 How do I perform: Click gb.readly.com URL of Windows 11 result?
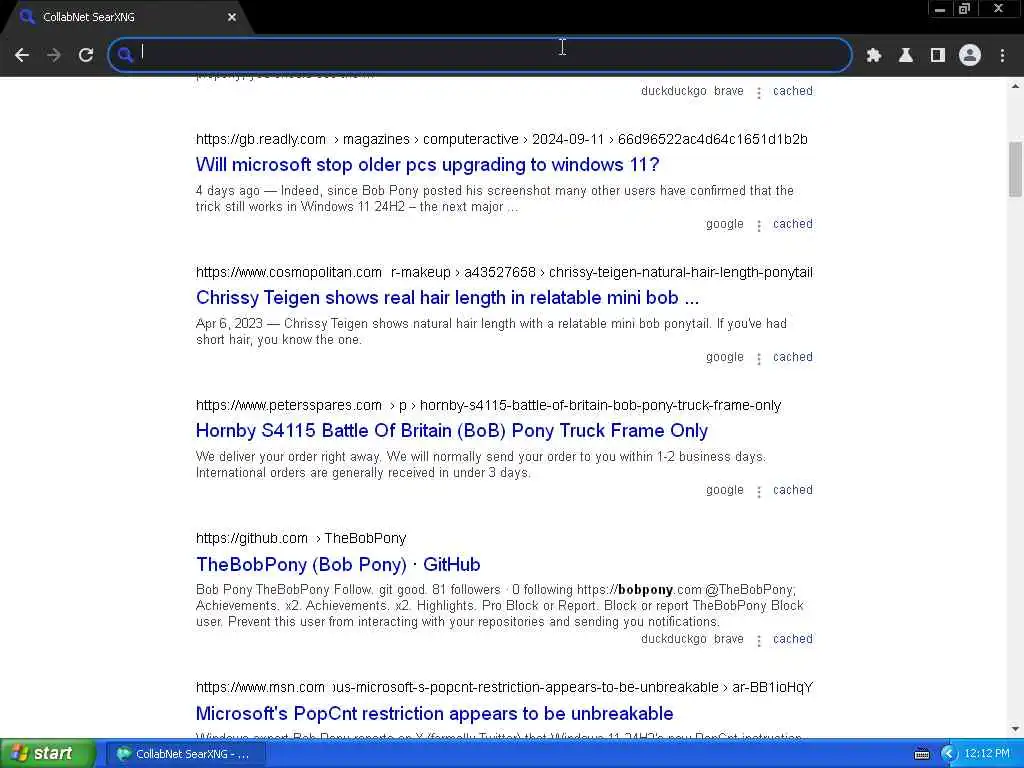click(x=502, y=139)
